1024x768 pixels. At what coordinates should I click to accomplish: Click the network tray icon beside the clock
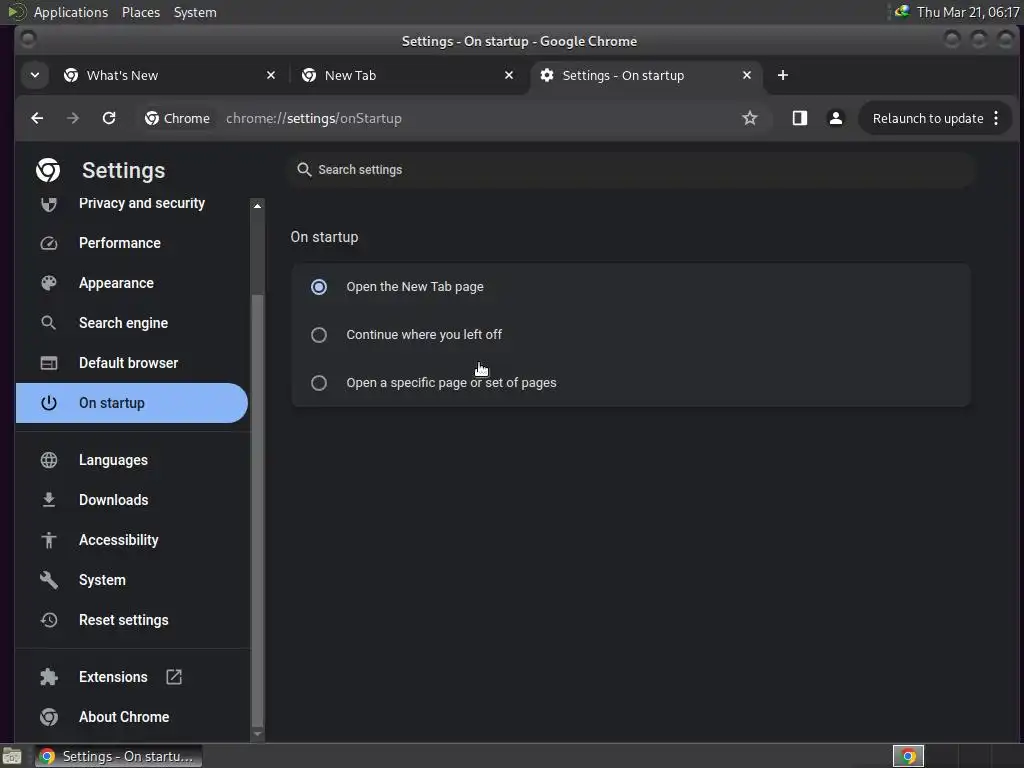[x=902, y=12]
